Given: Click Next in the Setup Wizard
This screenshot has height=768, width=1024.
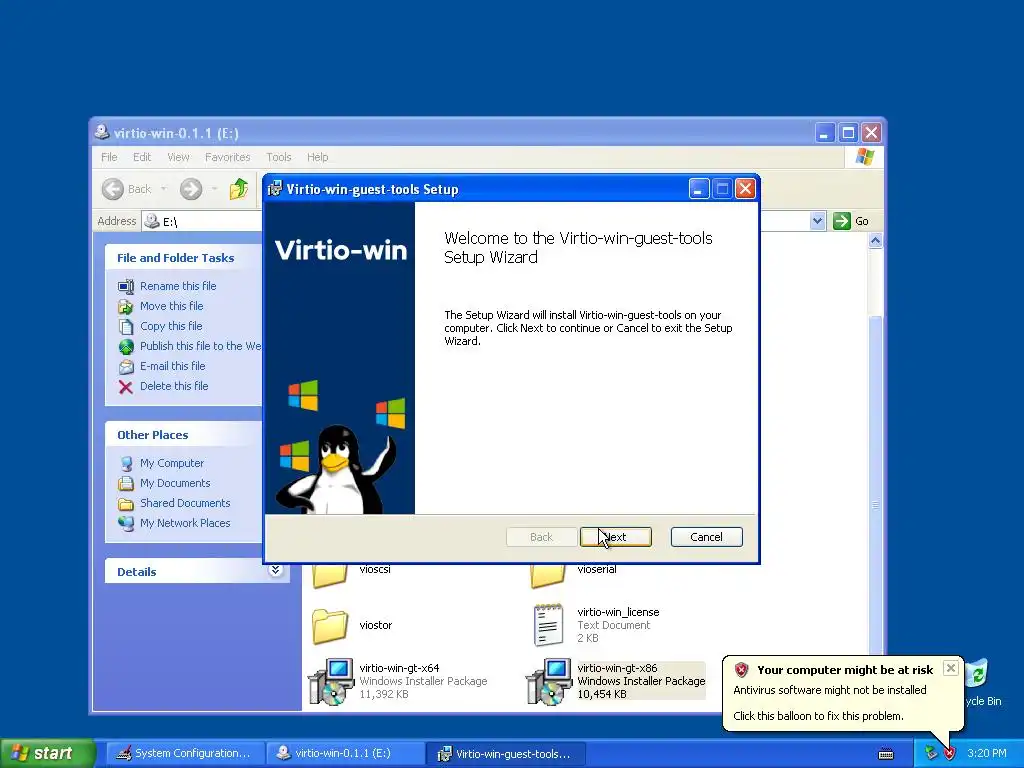Looking at the screenshot, I should tap(616, 537).
